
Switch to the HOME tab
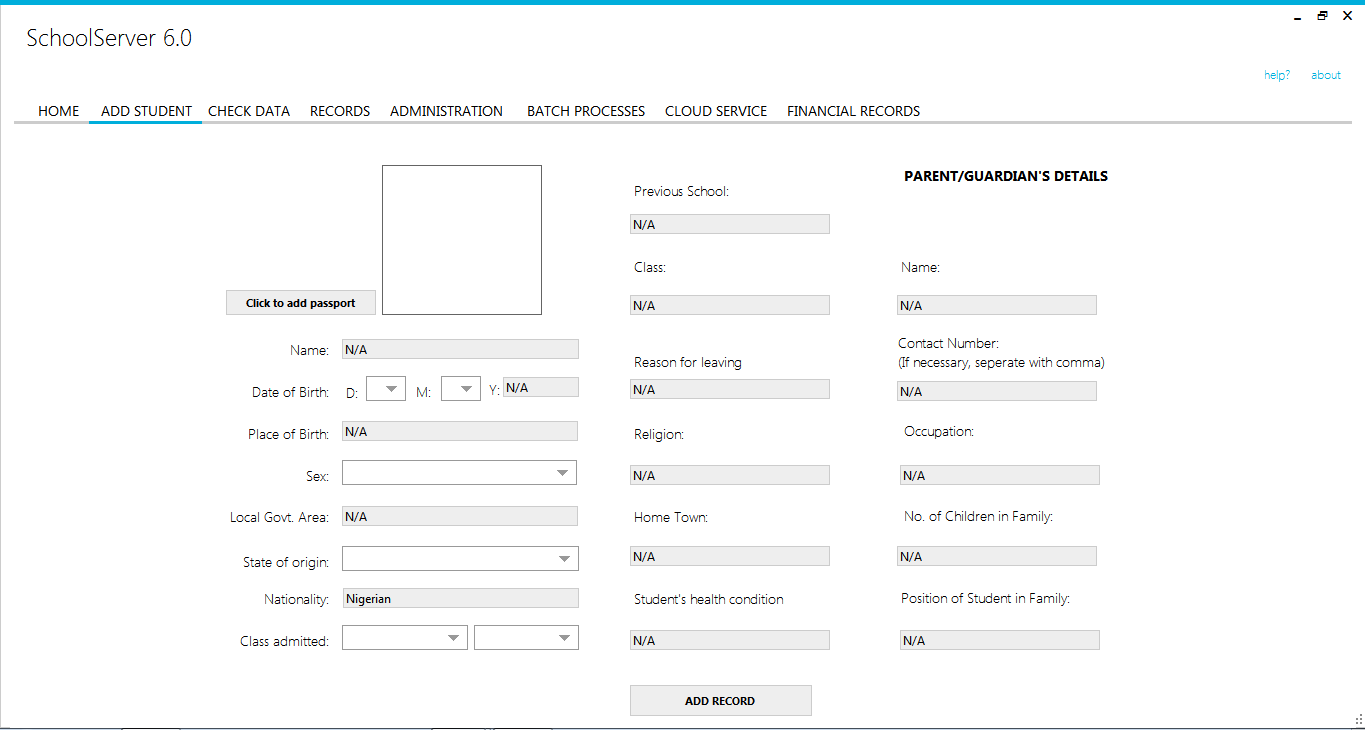pyautogui.click(x=58, y=111)
